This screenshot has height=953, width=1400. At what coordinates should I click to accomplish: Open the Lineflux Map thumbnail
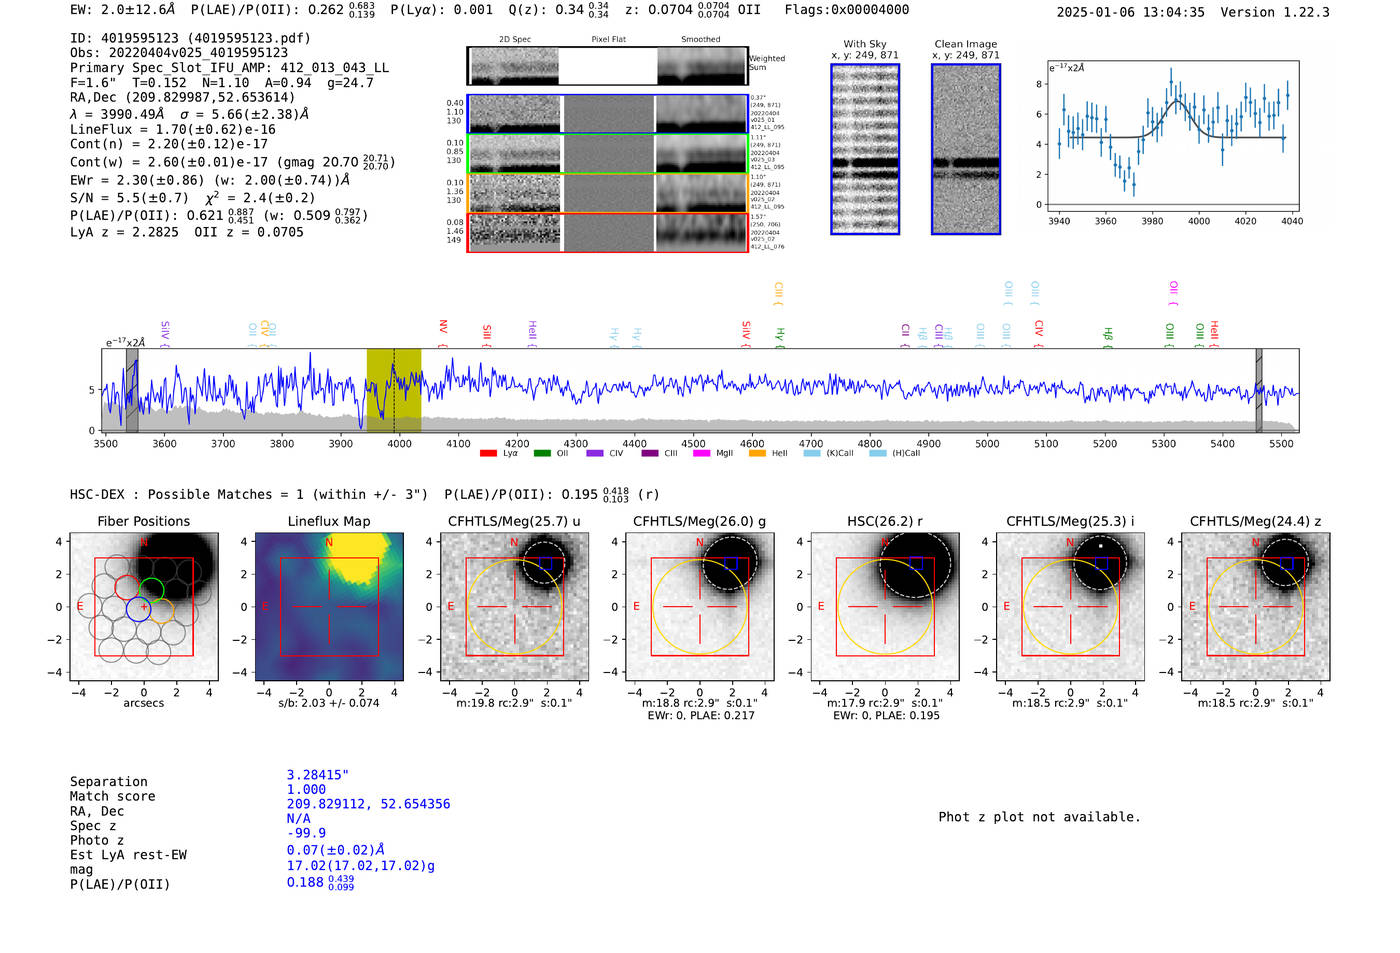point(329,607)
